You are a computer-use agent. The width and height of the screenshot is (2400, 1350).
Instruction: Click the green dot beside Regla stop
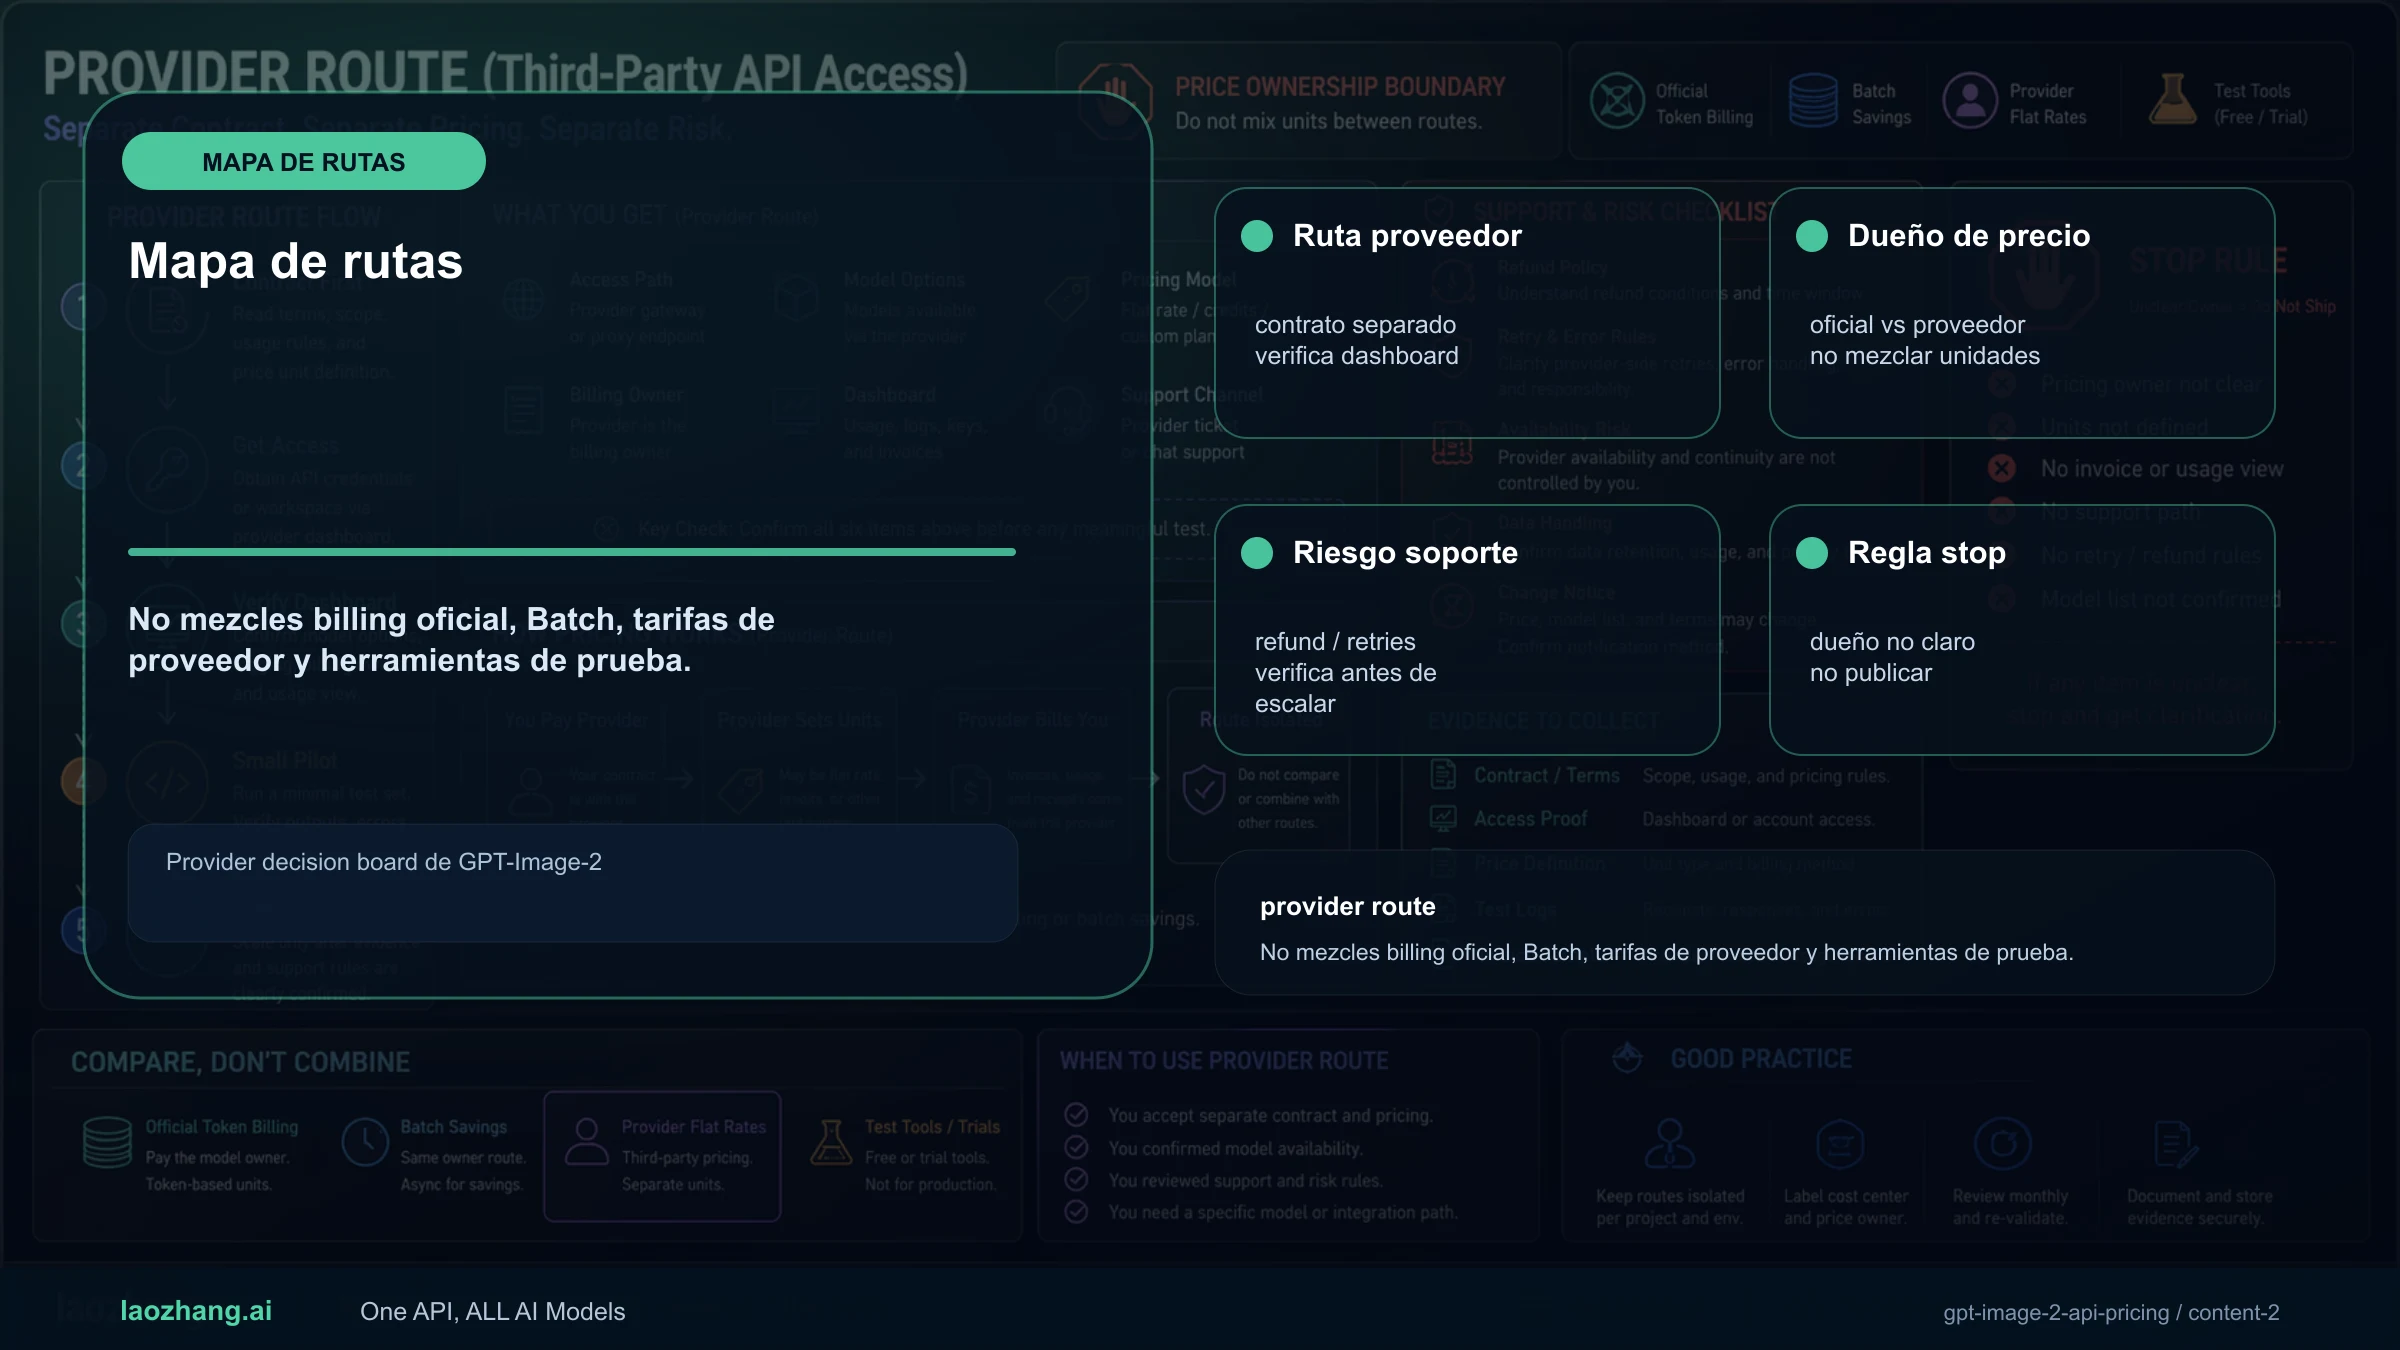[x=1812, y=553]
